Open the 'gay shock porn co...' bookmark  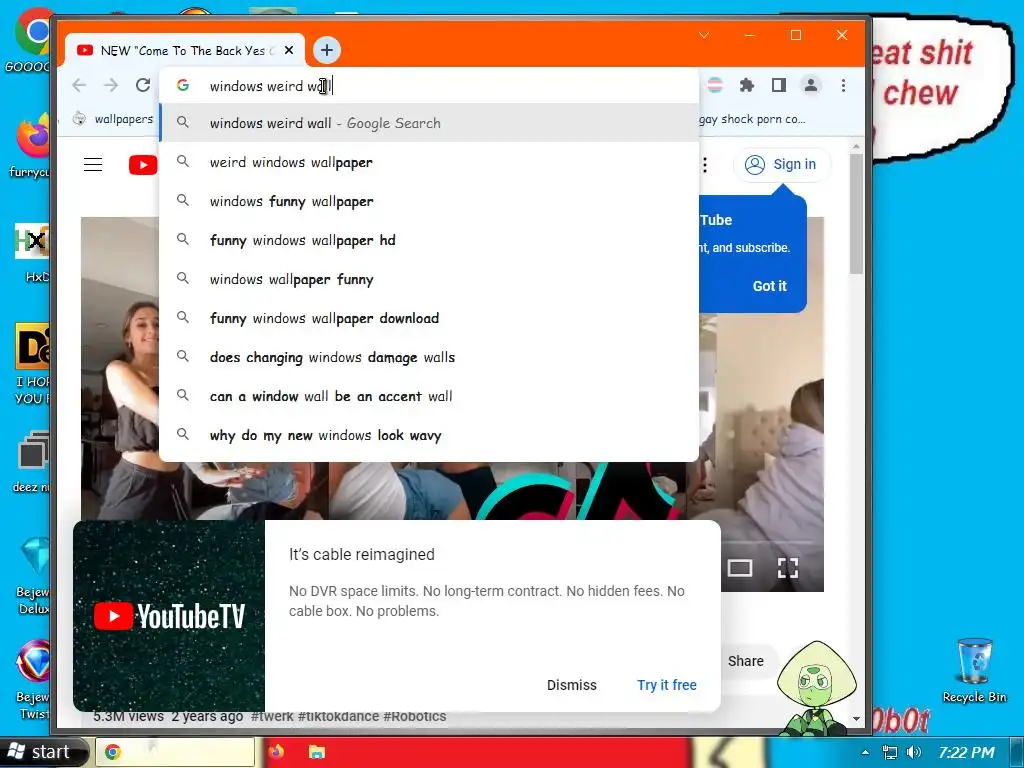point(752,119)
